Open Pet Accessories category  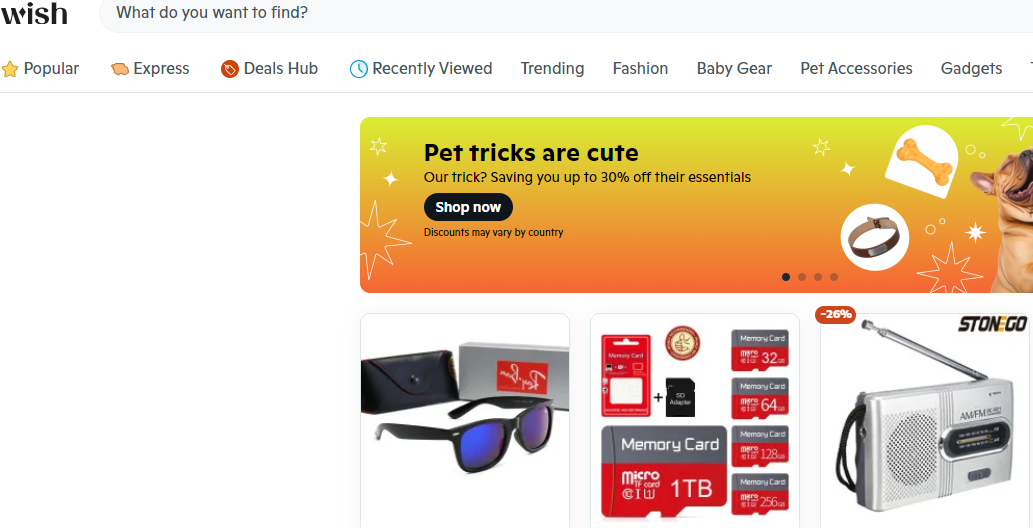856,69
